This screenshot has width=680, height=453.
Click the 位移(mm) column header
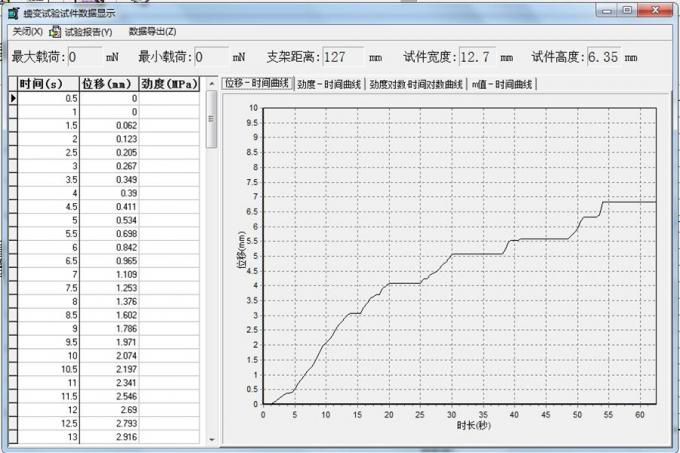coord(107,83)
